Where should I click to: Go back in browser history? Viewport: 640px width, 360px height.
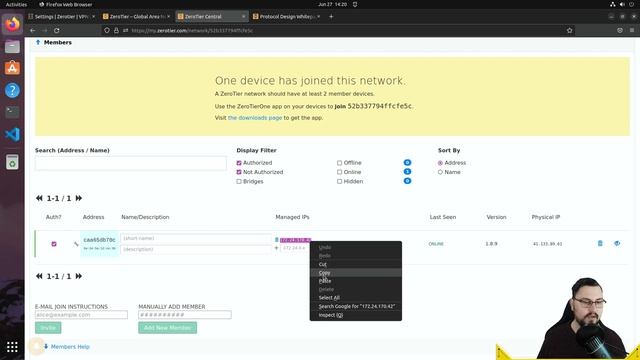point(33,31)
